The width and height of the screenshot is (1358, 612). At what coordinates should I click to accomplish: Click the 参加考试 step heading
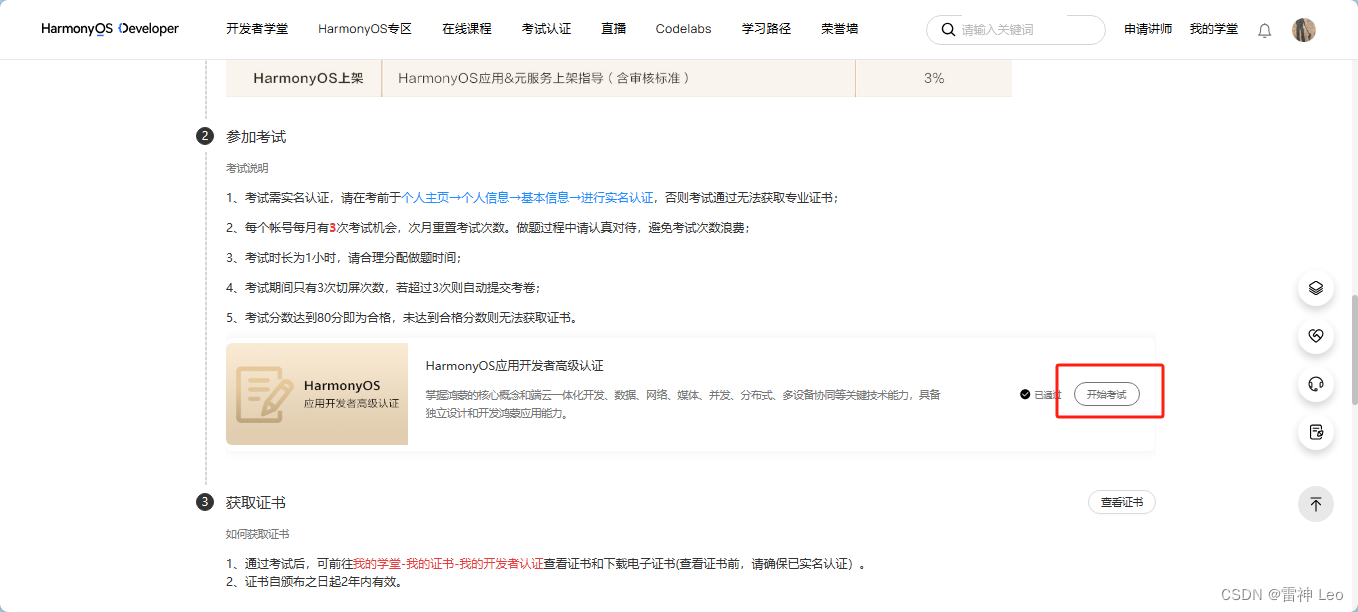[256, 136]
